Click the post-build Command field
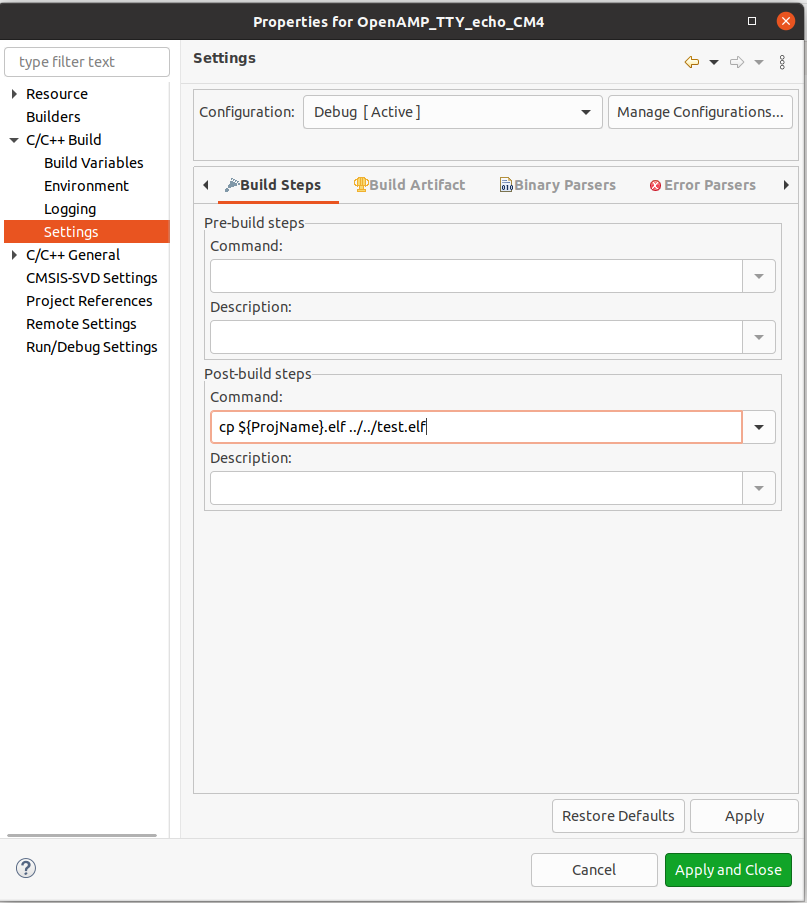 [x=476, y=427]
